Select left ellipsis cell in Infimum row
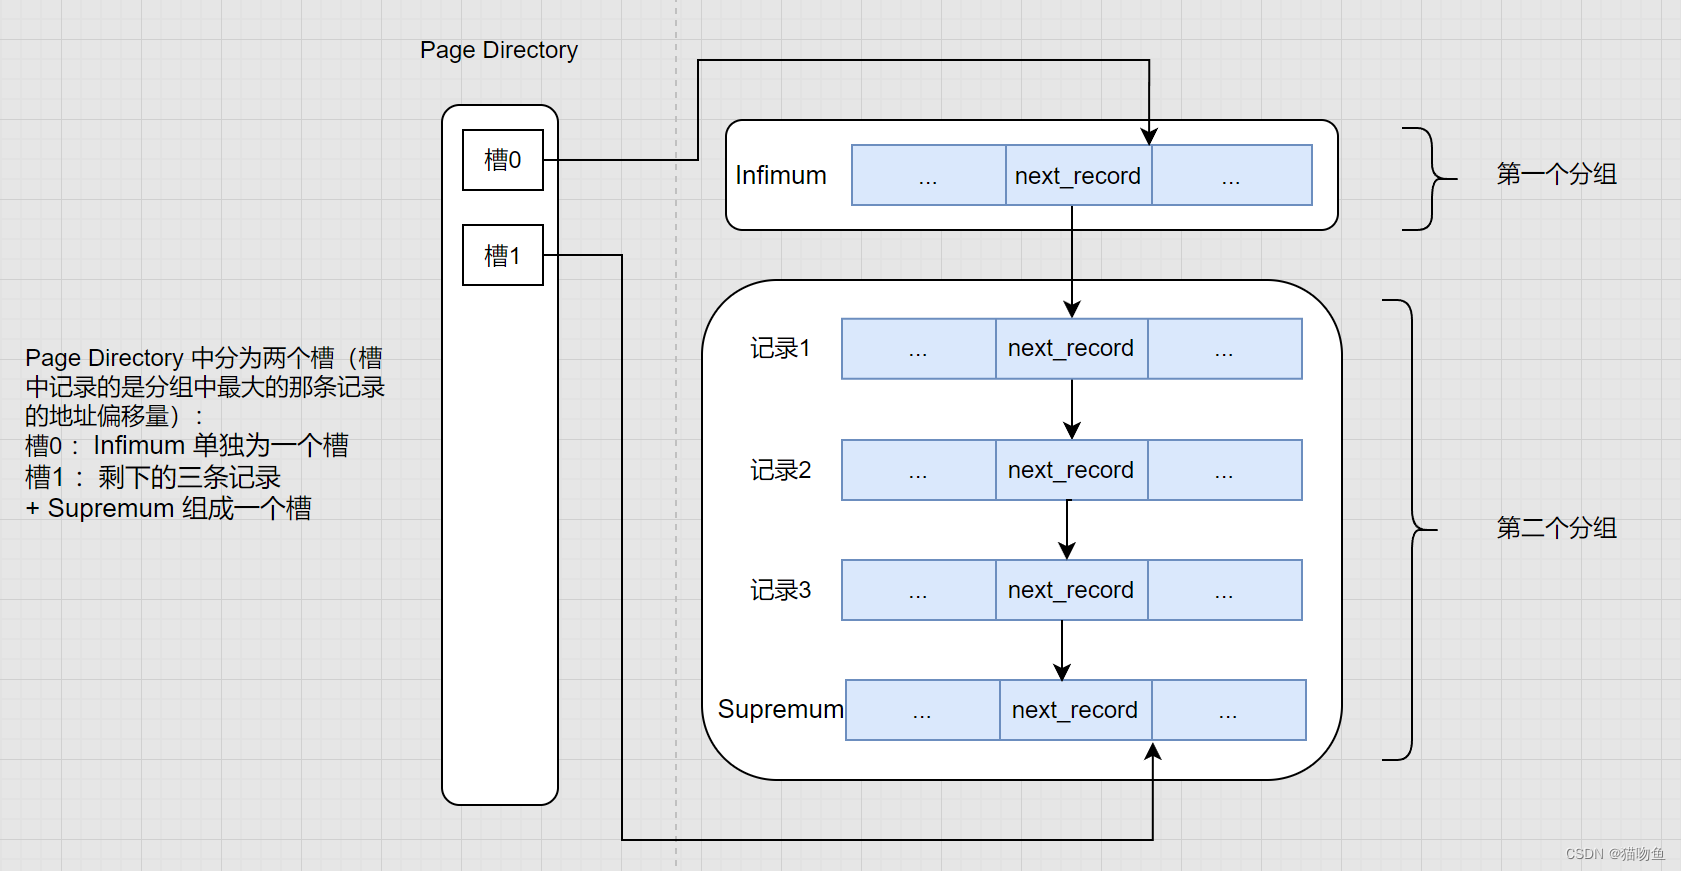Screen dimensions: 1681x871 [x=929, y=175]
